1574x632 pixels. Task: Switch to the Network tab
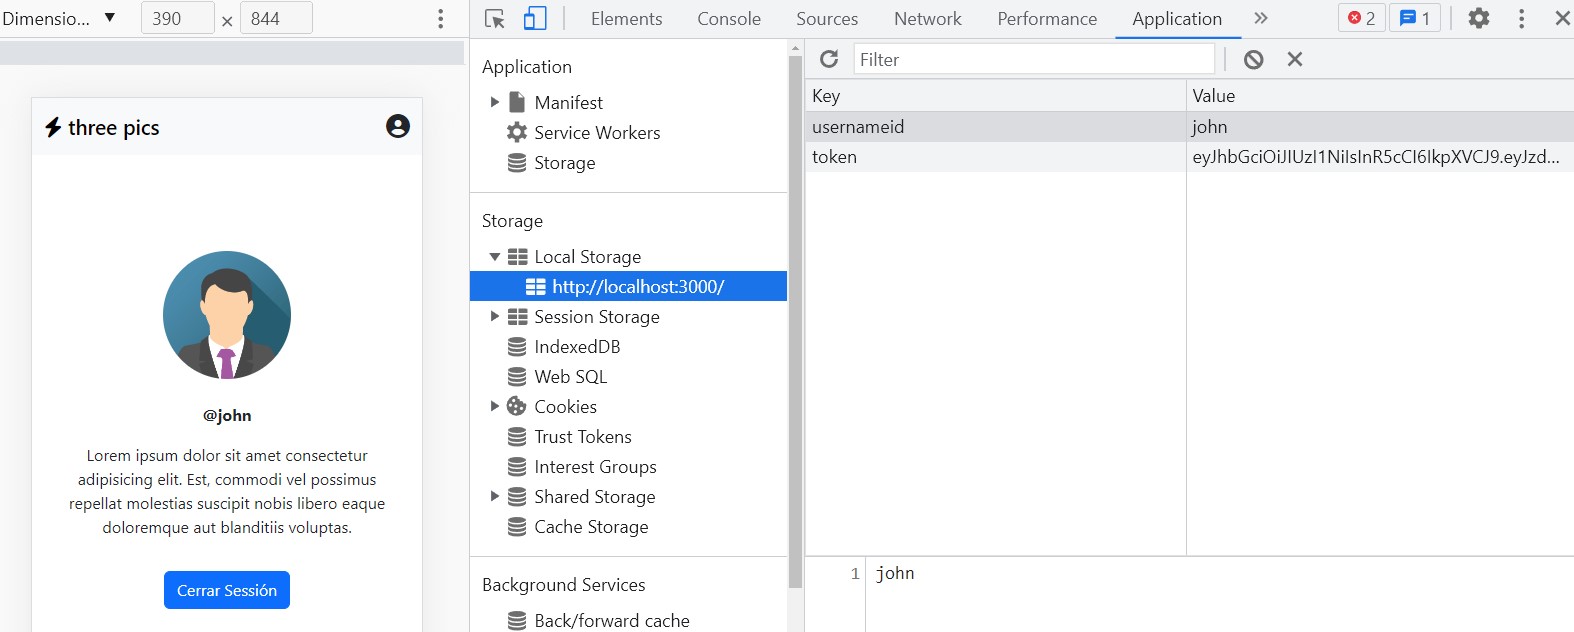click(x=927, y=18)
